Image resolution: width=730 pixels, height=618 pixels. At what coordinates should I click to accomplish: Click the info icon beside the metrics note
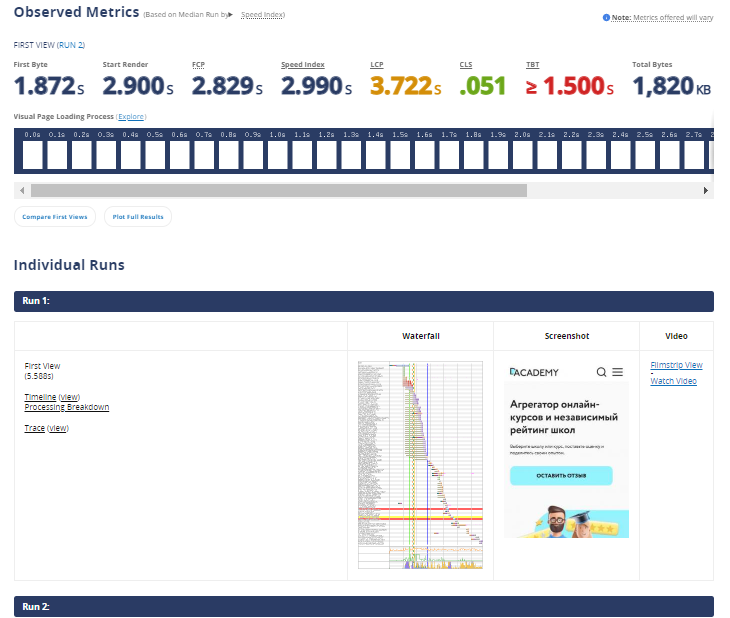(606, 18)
